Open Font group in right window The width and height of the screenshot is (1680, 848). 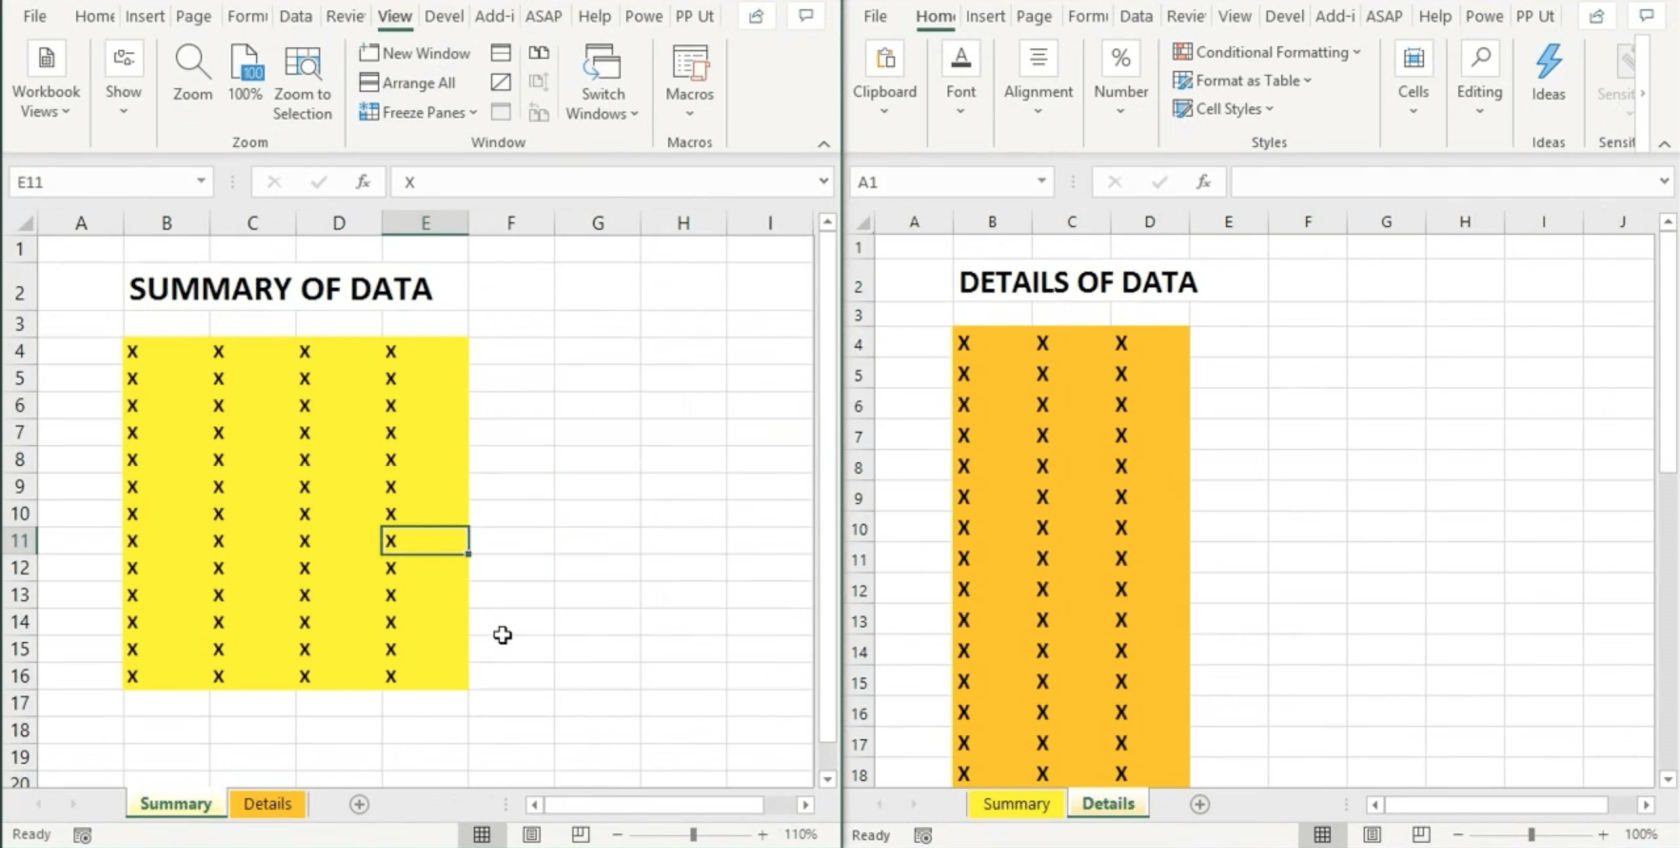960,80
